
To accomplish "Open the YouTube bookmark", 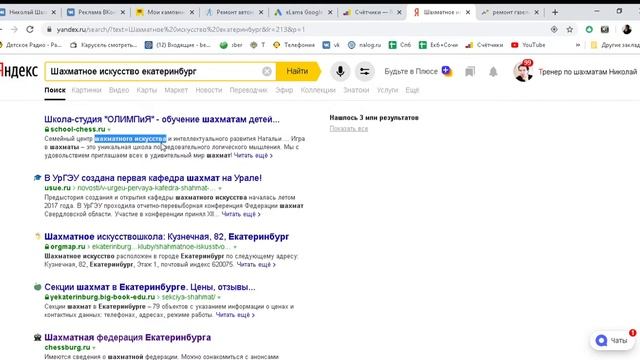I will (x=528, y=45).
